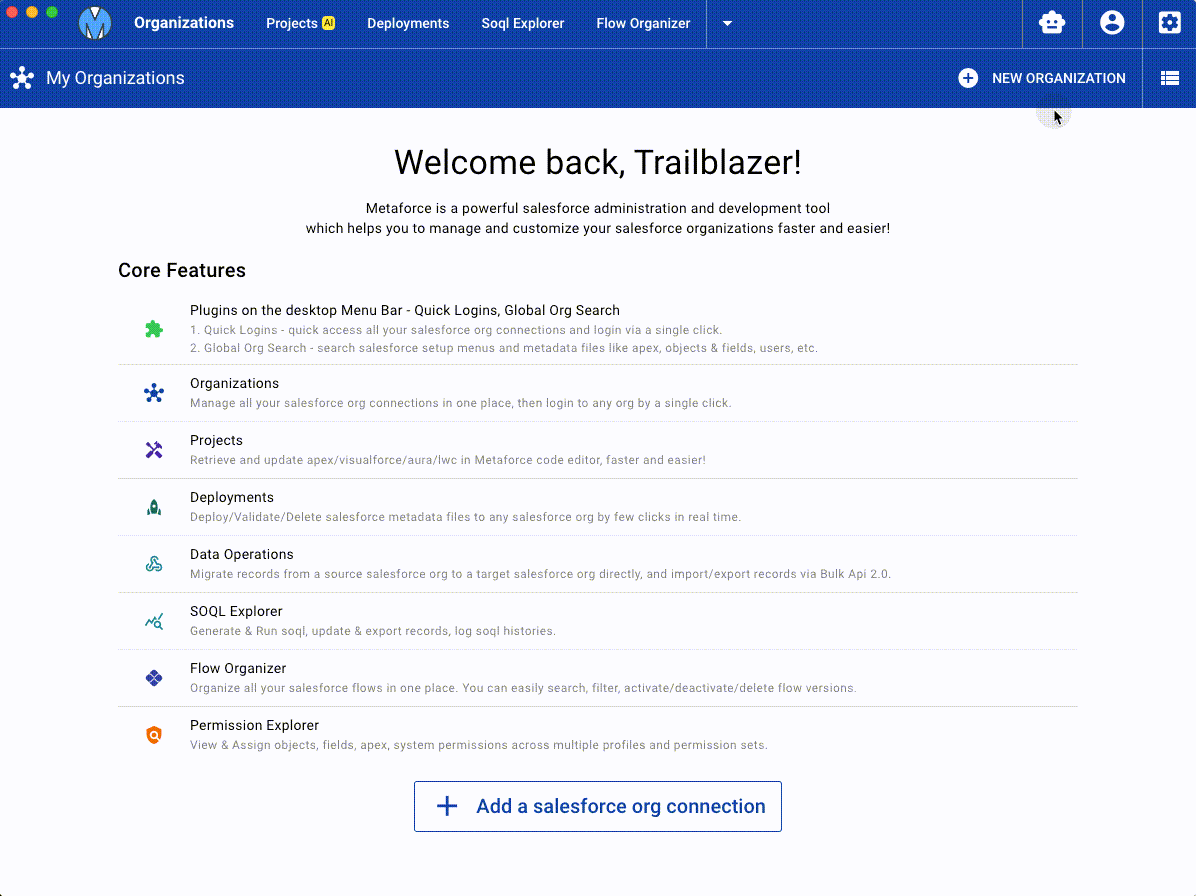Click the Organizations feature icon

[x=154, y=393]
